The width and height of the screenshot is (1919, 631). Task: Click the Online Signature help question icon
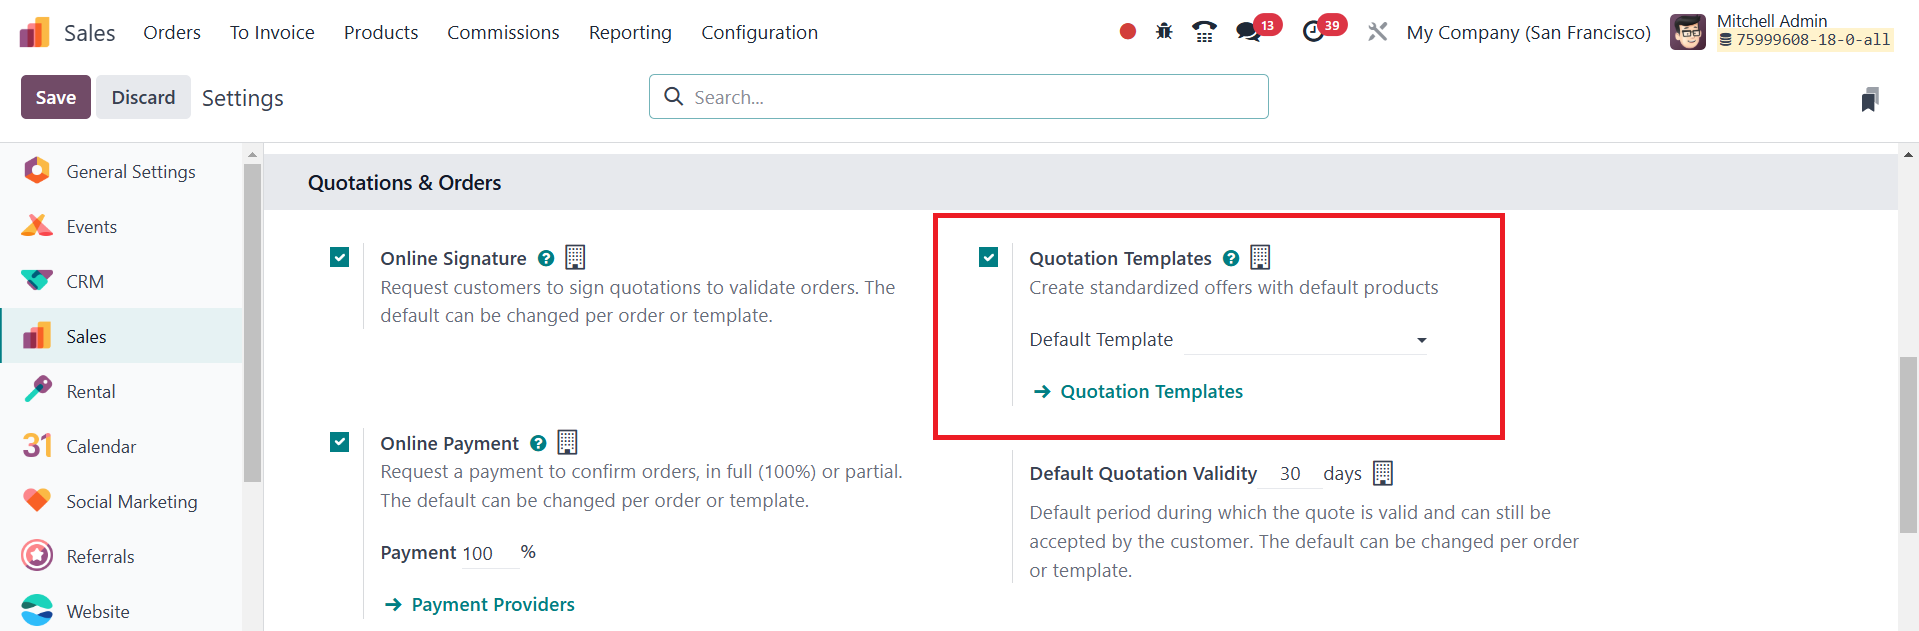coord(546,258)
